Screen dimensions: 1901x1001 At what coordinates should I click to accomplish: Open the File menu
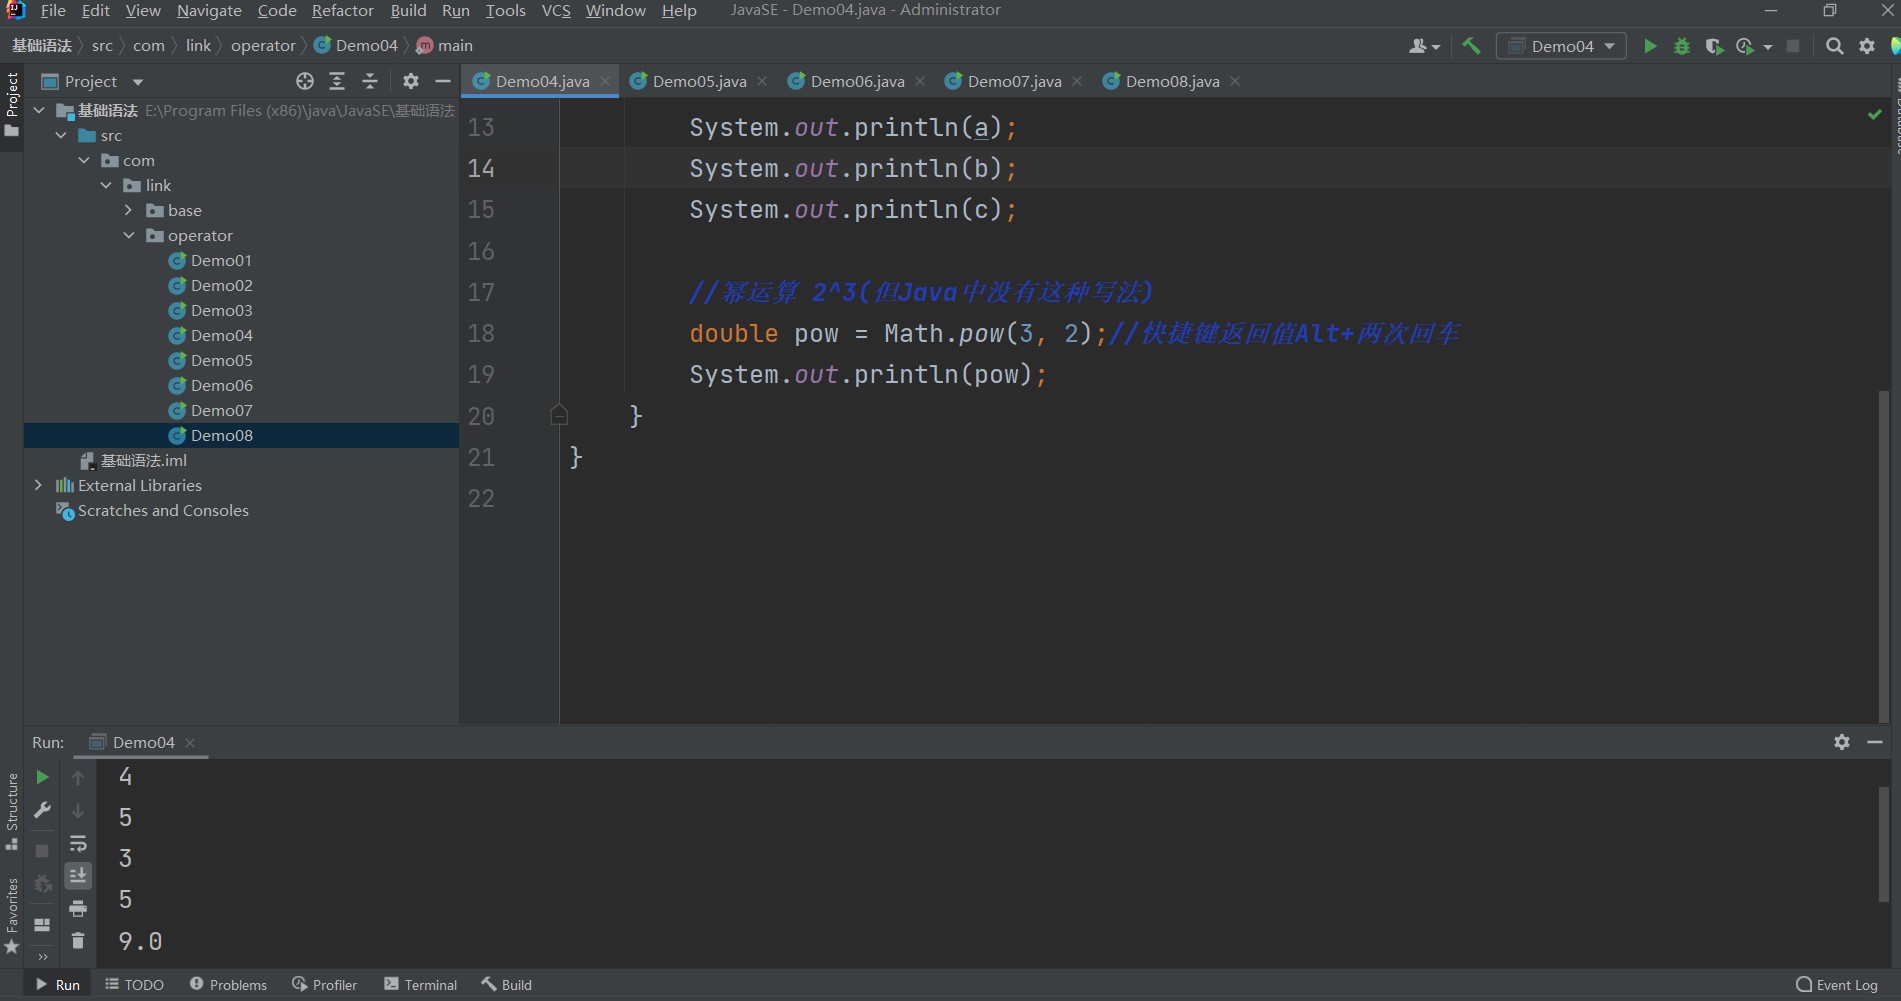[x=53, y=10]
